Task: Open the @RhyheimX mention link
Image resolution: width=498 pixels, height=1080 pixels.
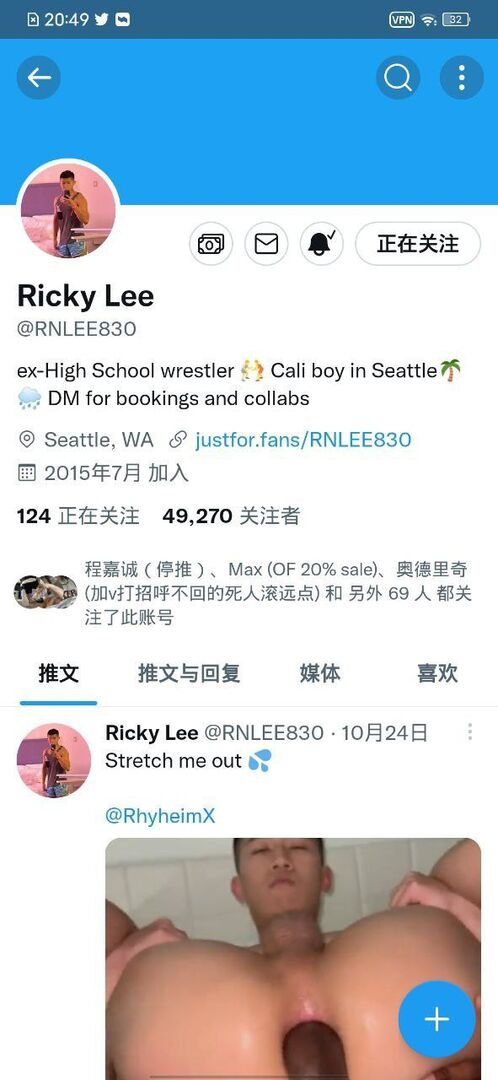Action: click(160, 816)
